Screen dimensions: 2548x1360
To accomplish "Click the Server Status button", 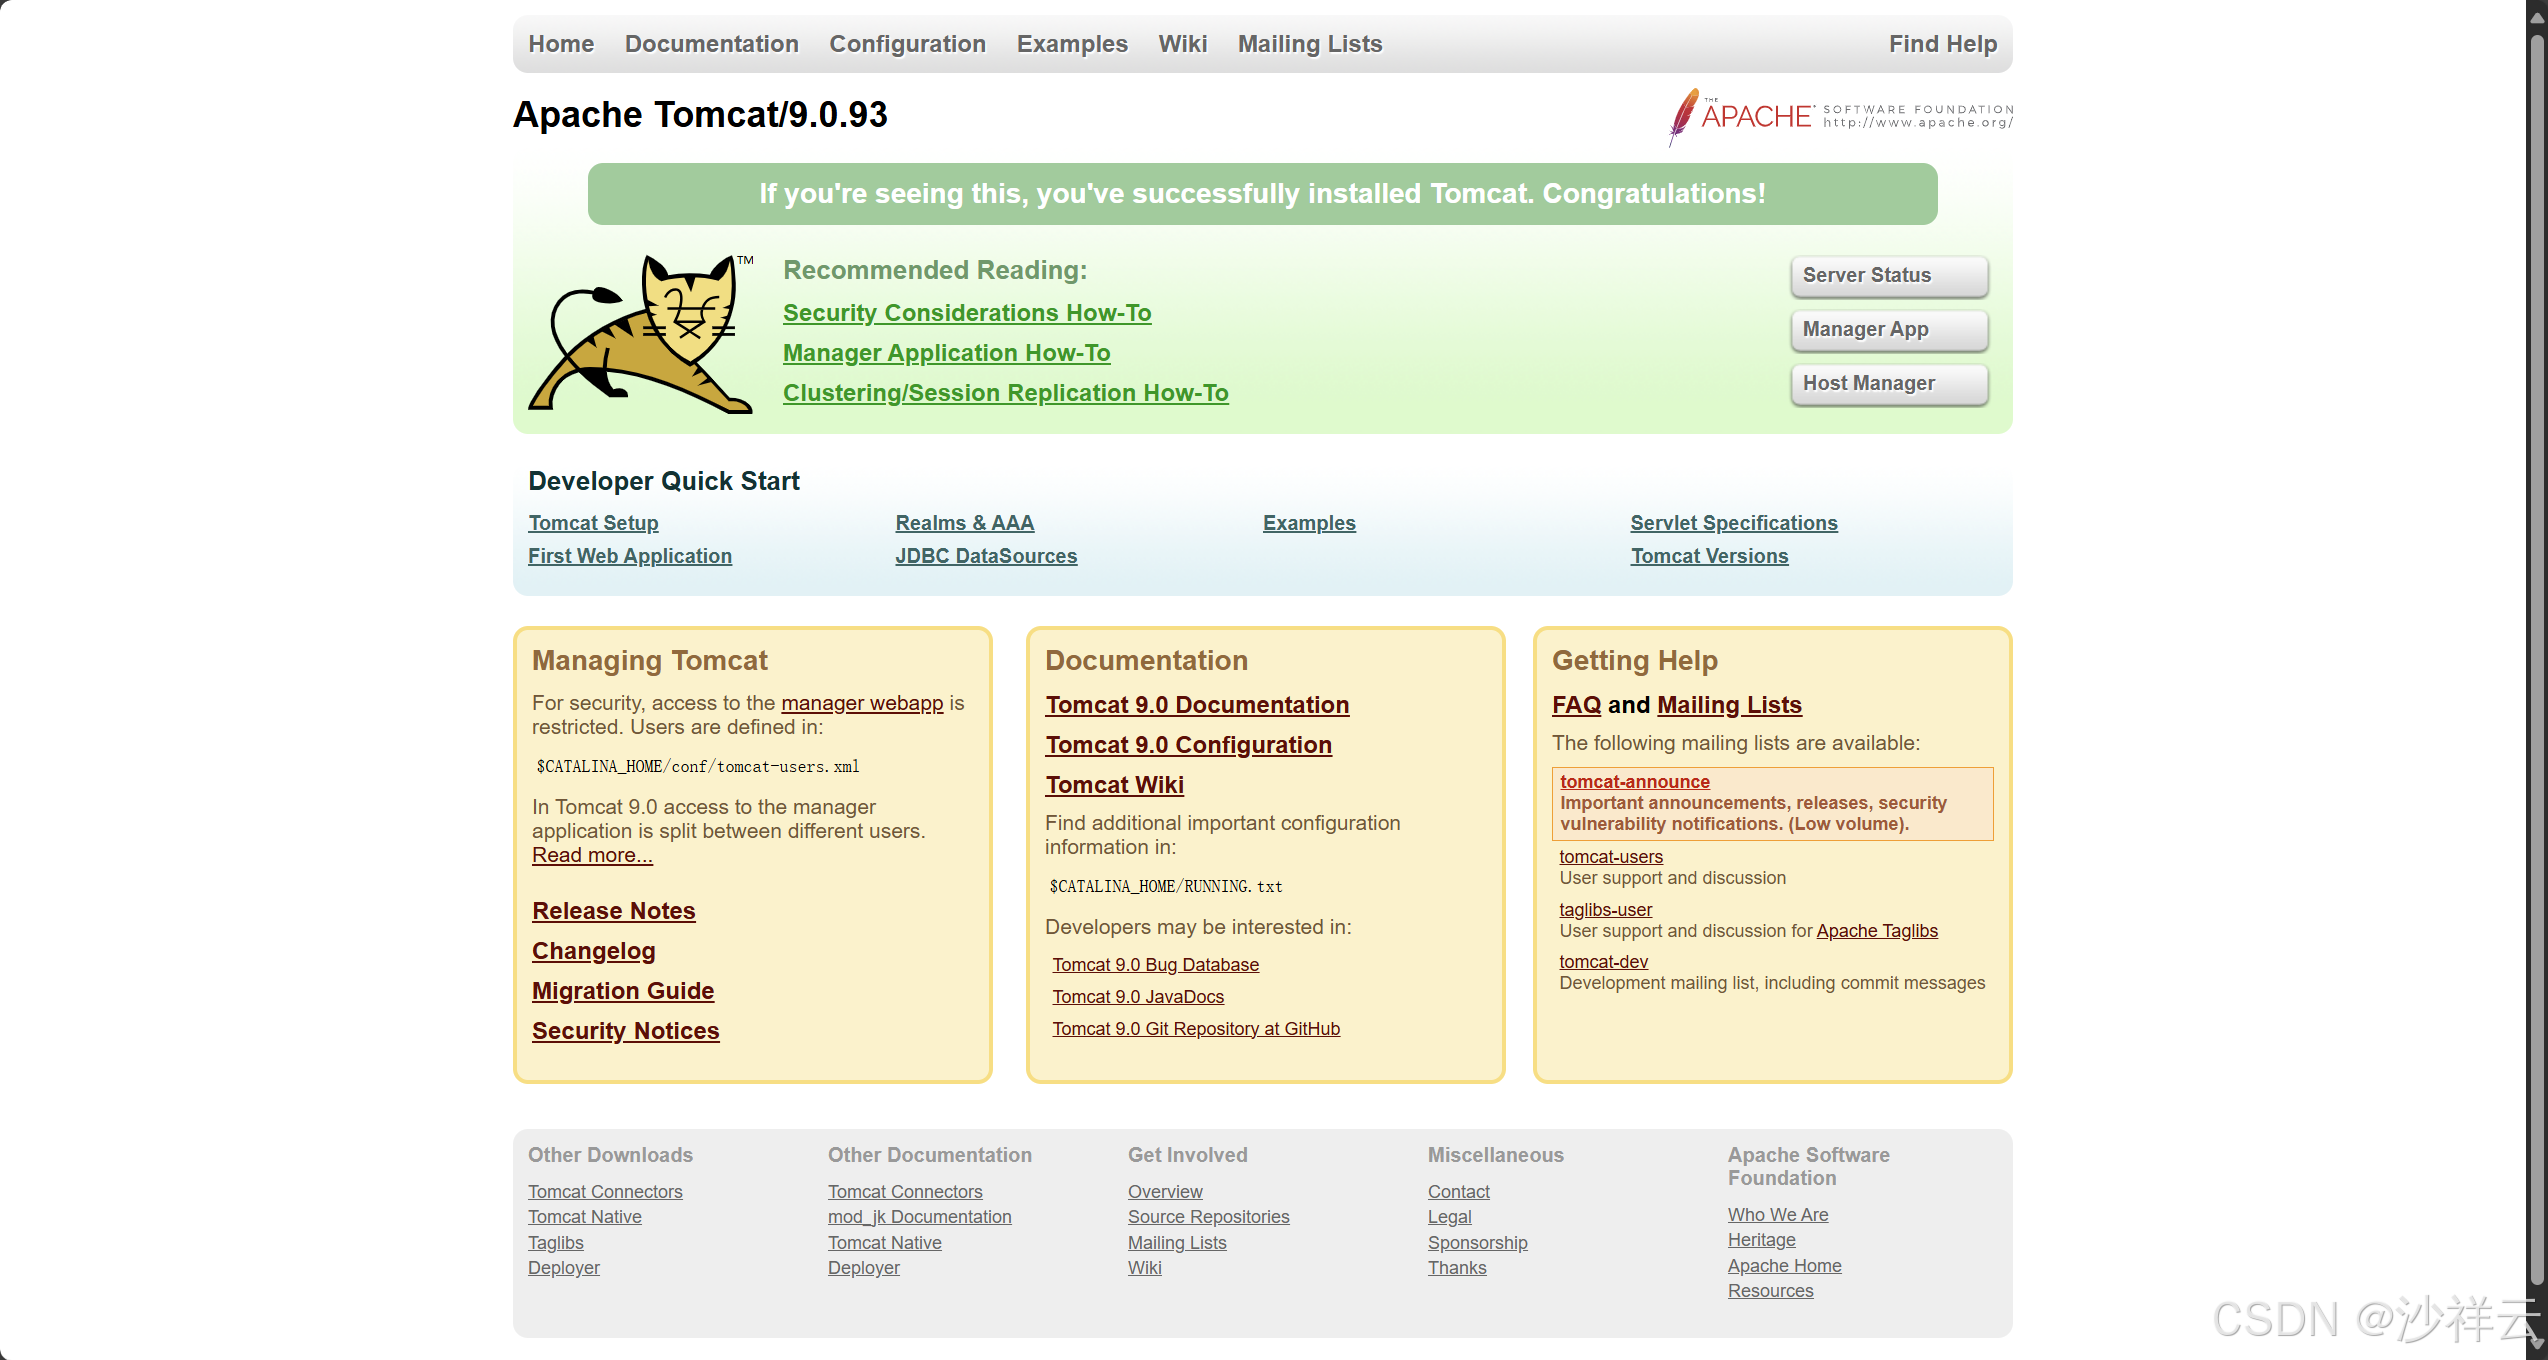I will 1889,276.
